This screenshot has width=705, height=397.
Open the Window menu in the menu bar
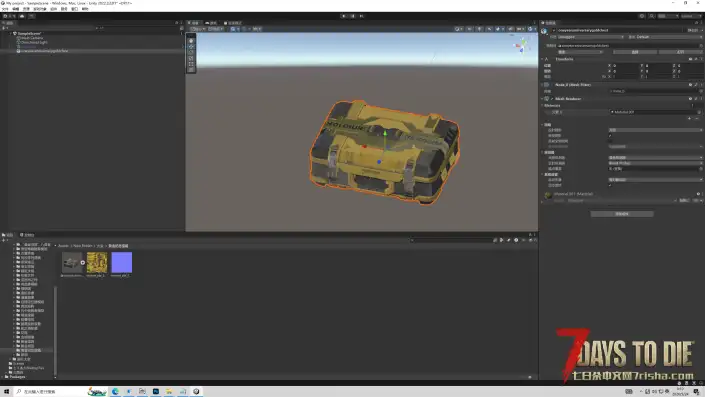coord(75,9)
